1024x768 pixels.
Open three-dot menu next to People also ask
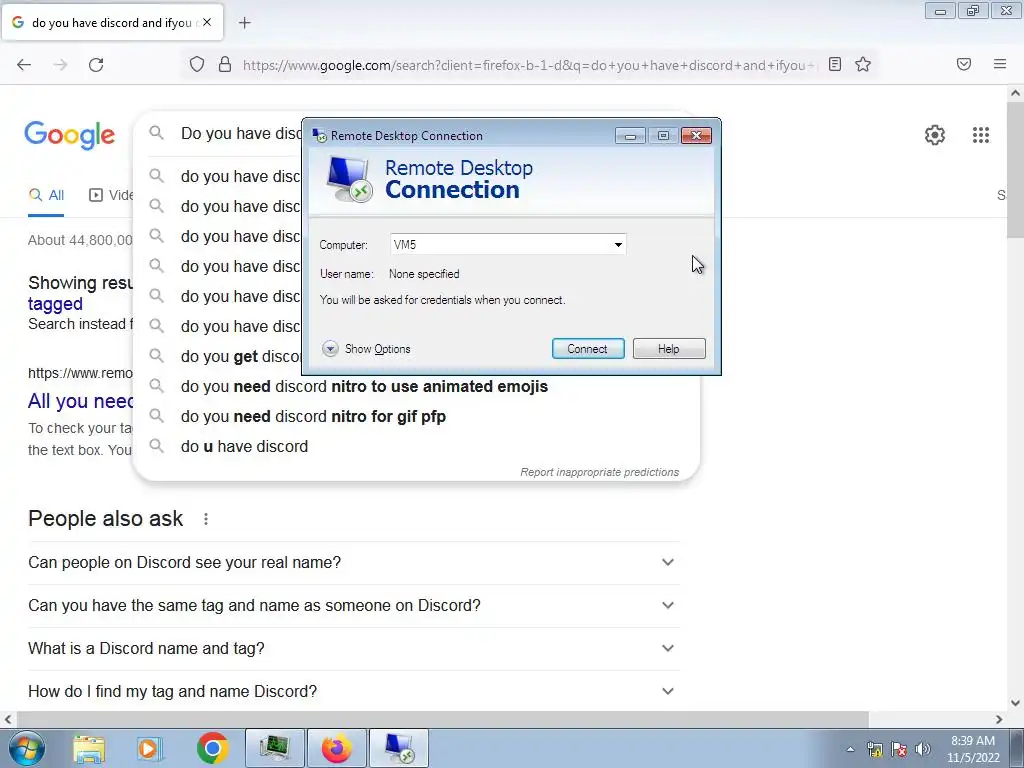point(206,519)
